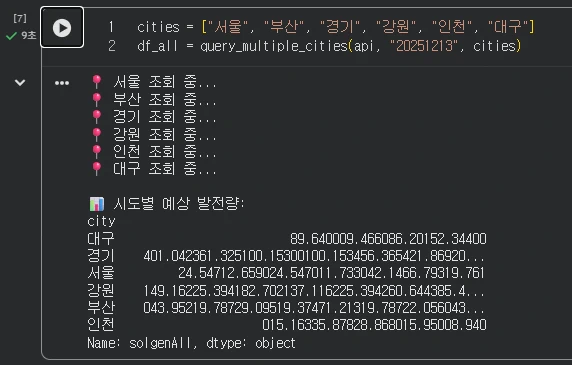Place cursor in code line 1 cities list
572x365 pixels.
pos(336,27)
